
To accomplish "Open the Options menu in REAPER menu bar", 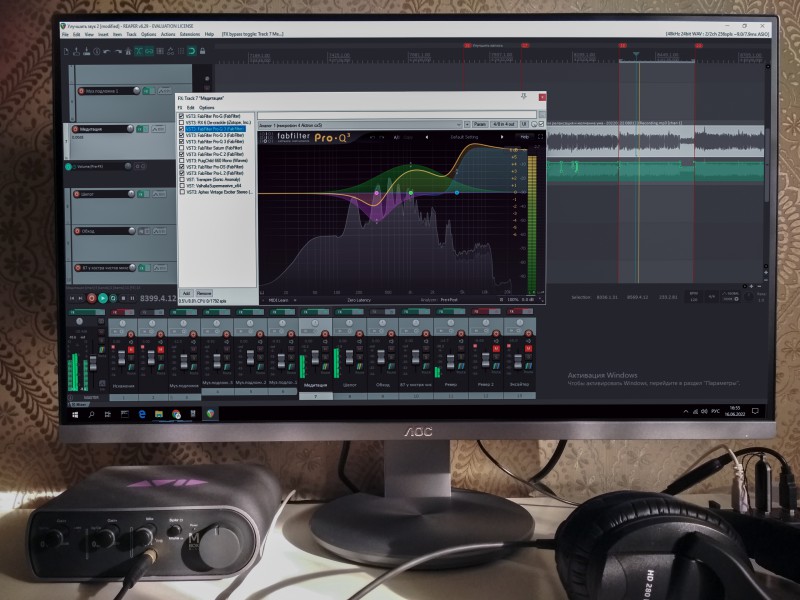I will point(148,34).
